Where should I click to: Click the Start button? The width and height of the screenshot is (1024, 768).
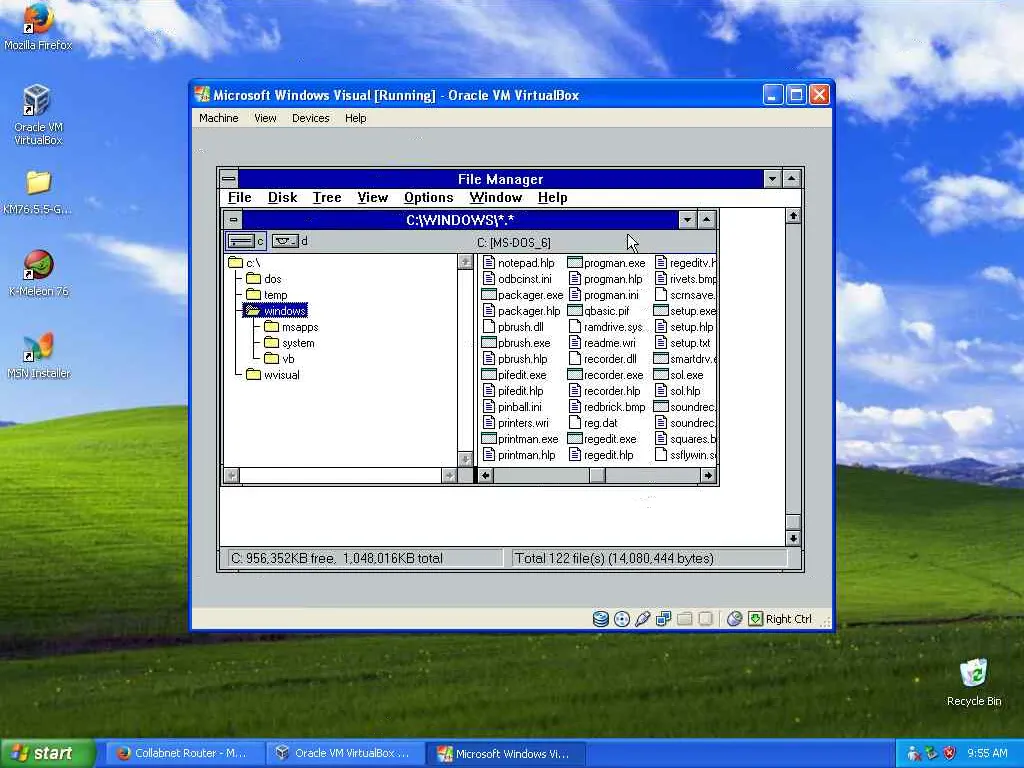pyautogui.click(x=47, y=753)
